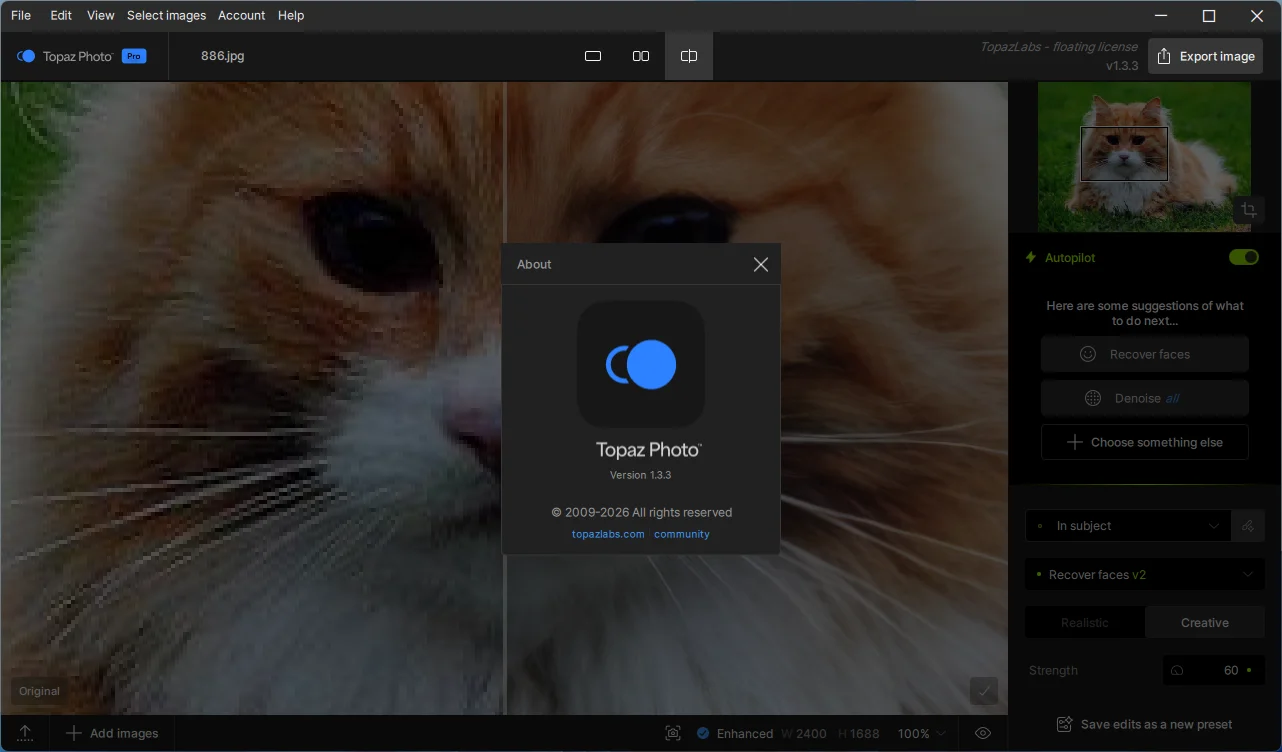Open the community link in About
Image resolution: width=1282 pixels, height=752 pixels.
pyautogui.click(x=682, y=534)
